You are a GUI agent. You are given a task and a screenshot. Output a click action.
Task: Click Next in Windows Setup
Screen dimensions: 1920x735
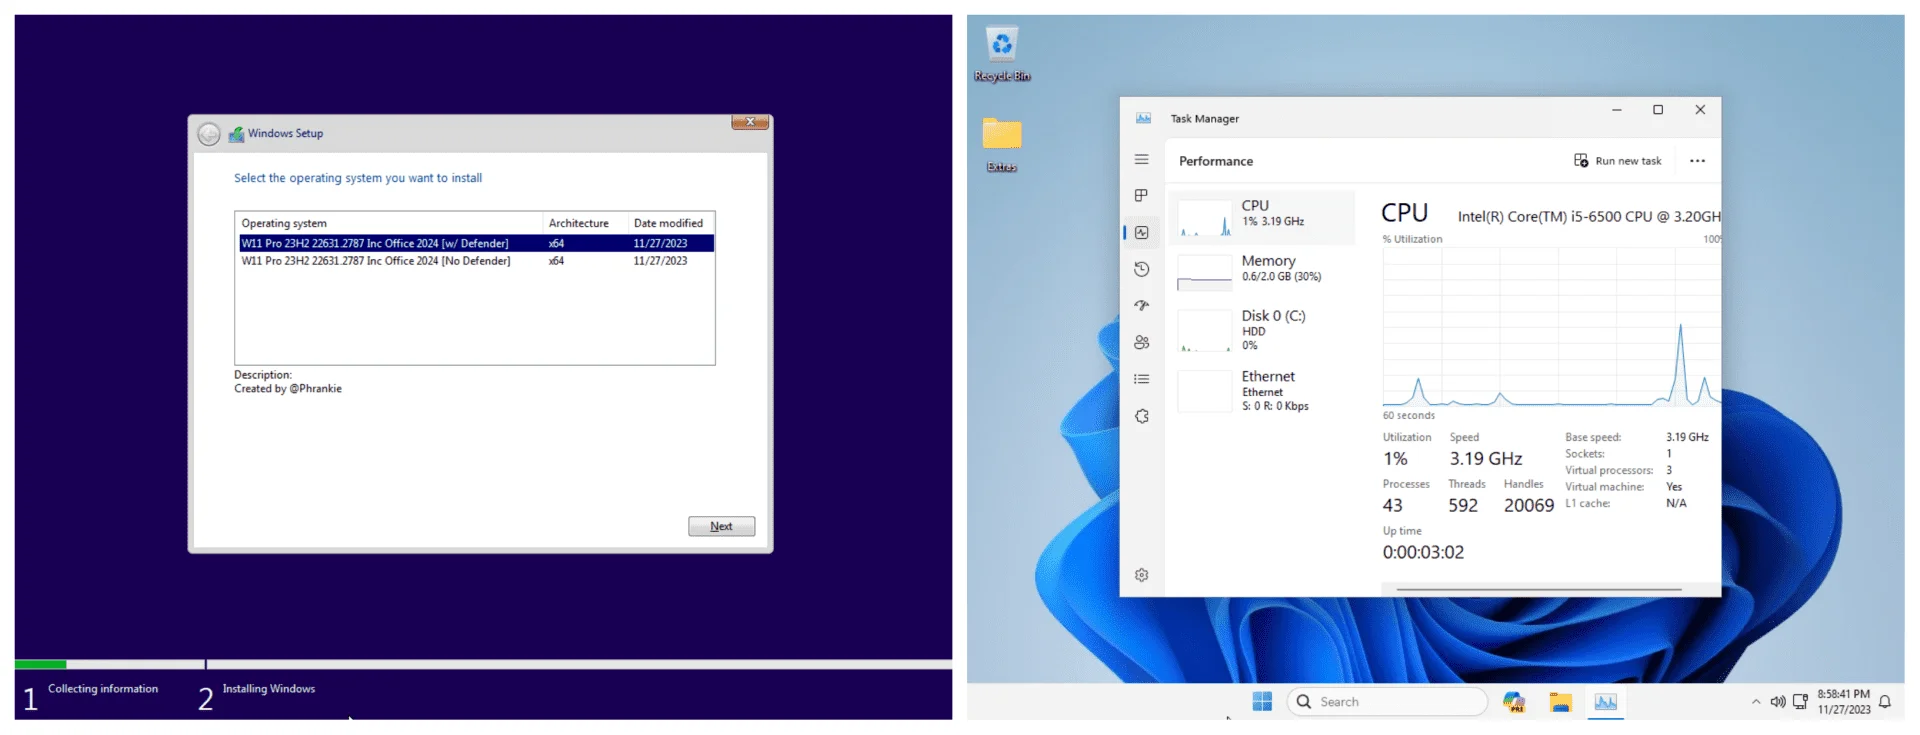click(x=721, y=526)
